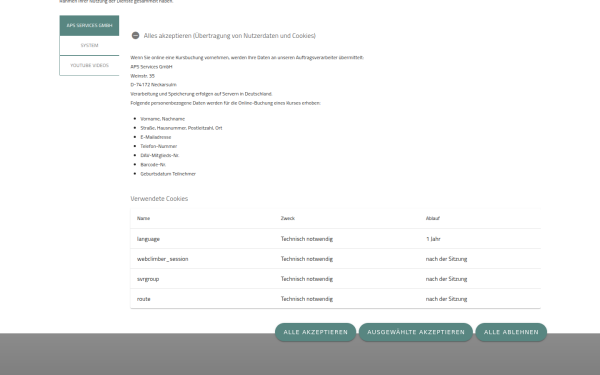The image size is (600, 375).
Task: Click the 'D-74172 Neckarsulm' address line
Action: tap(153, 85)
